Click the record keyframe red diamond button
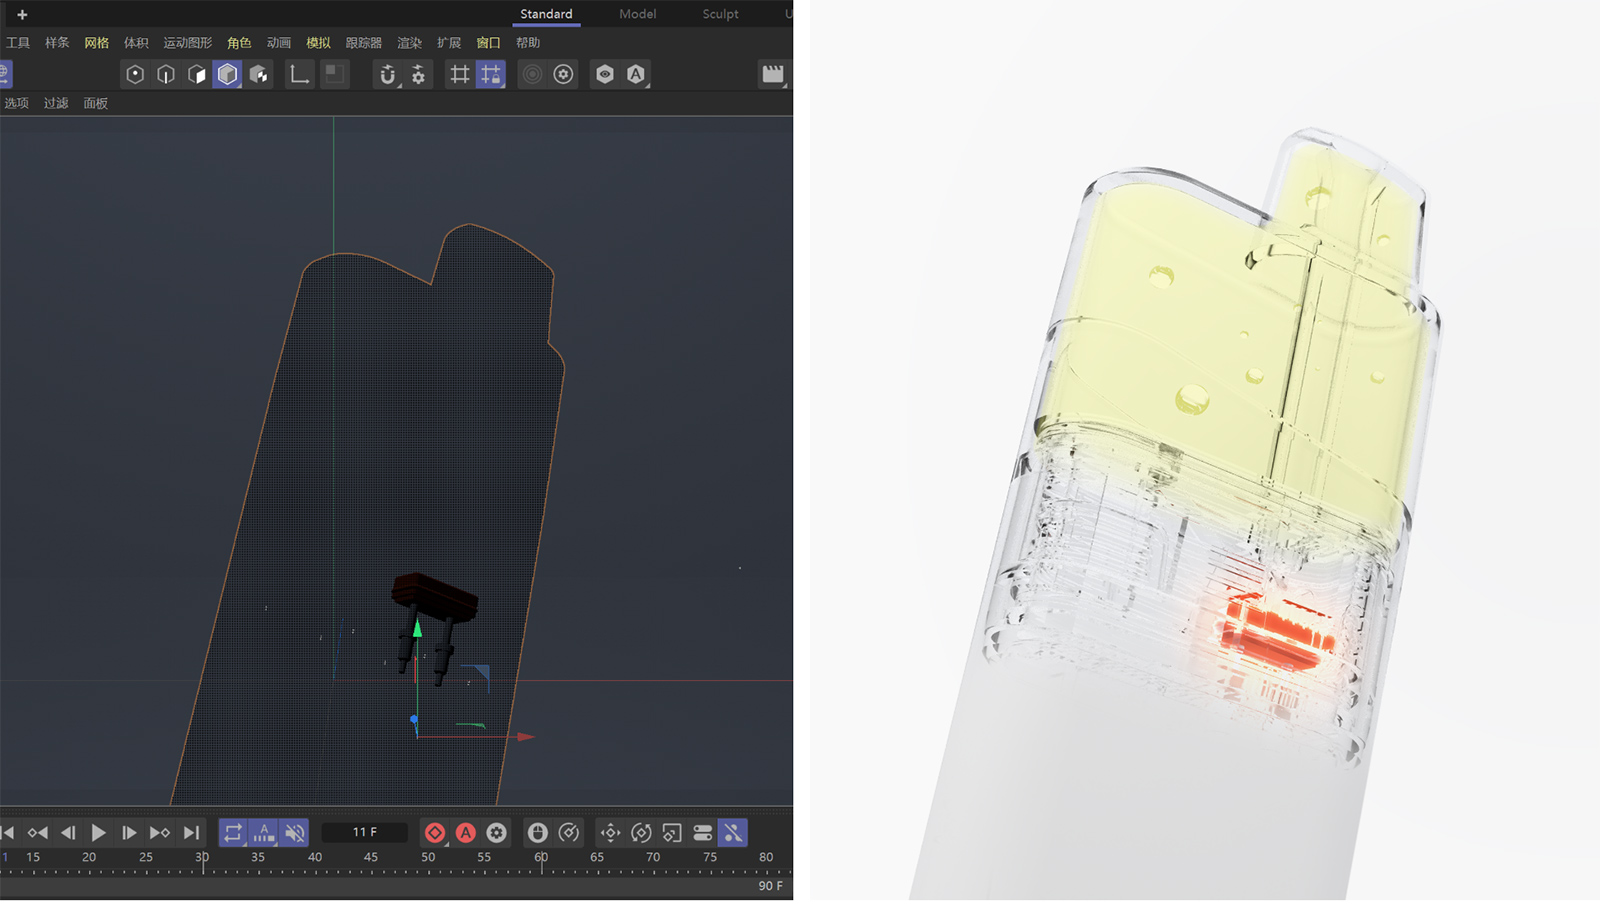 (435, 833)
